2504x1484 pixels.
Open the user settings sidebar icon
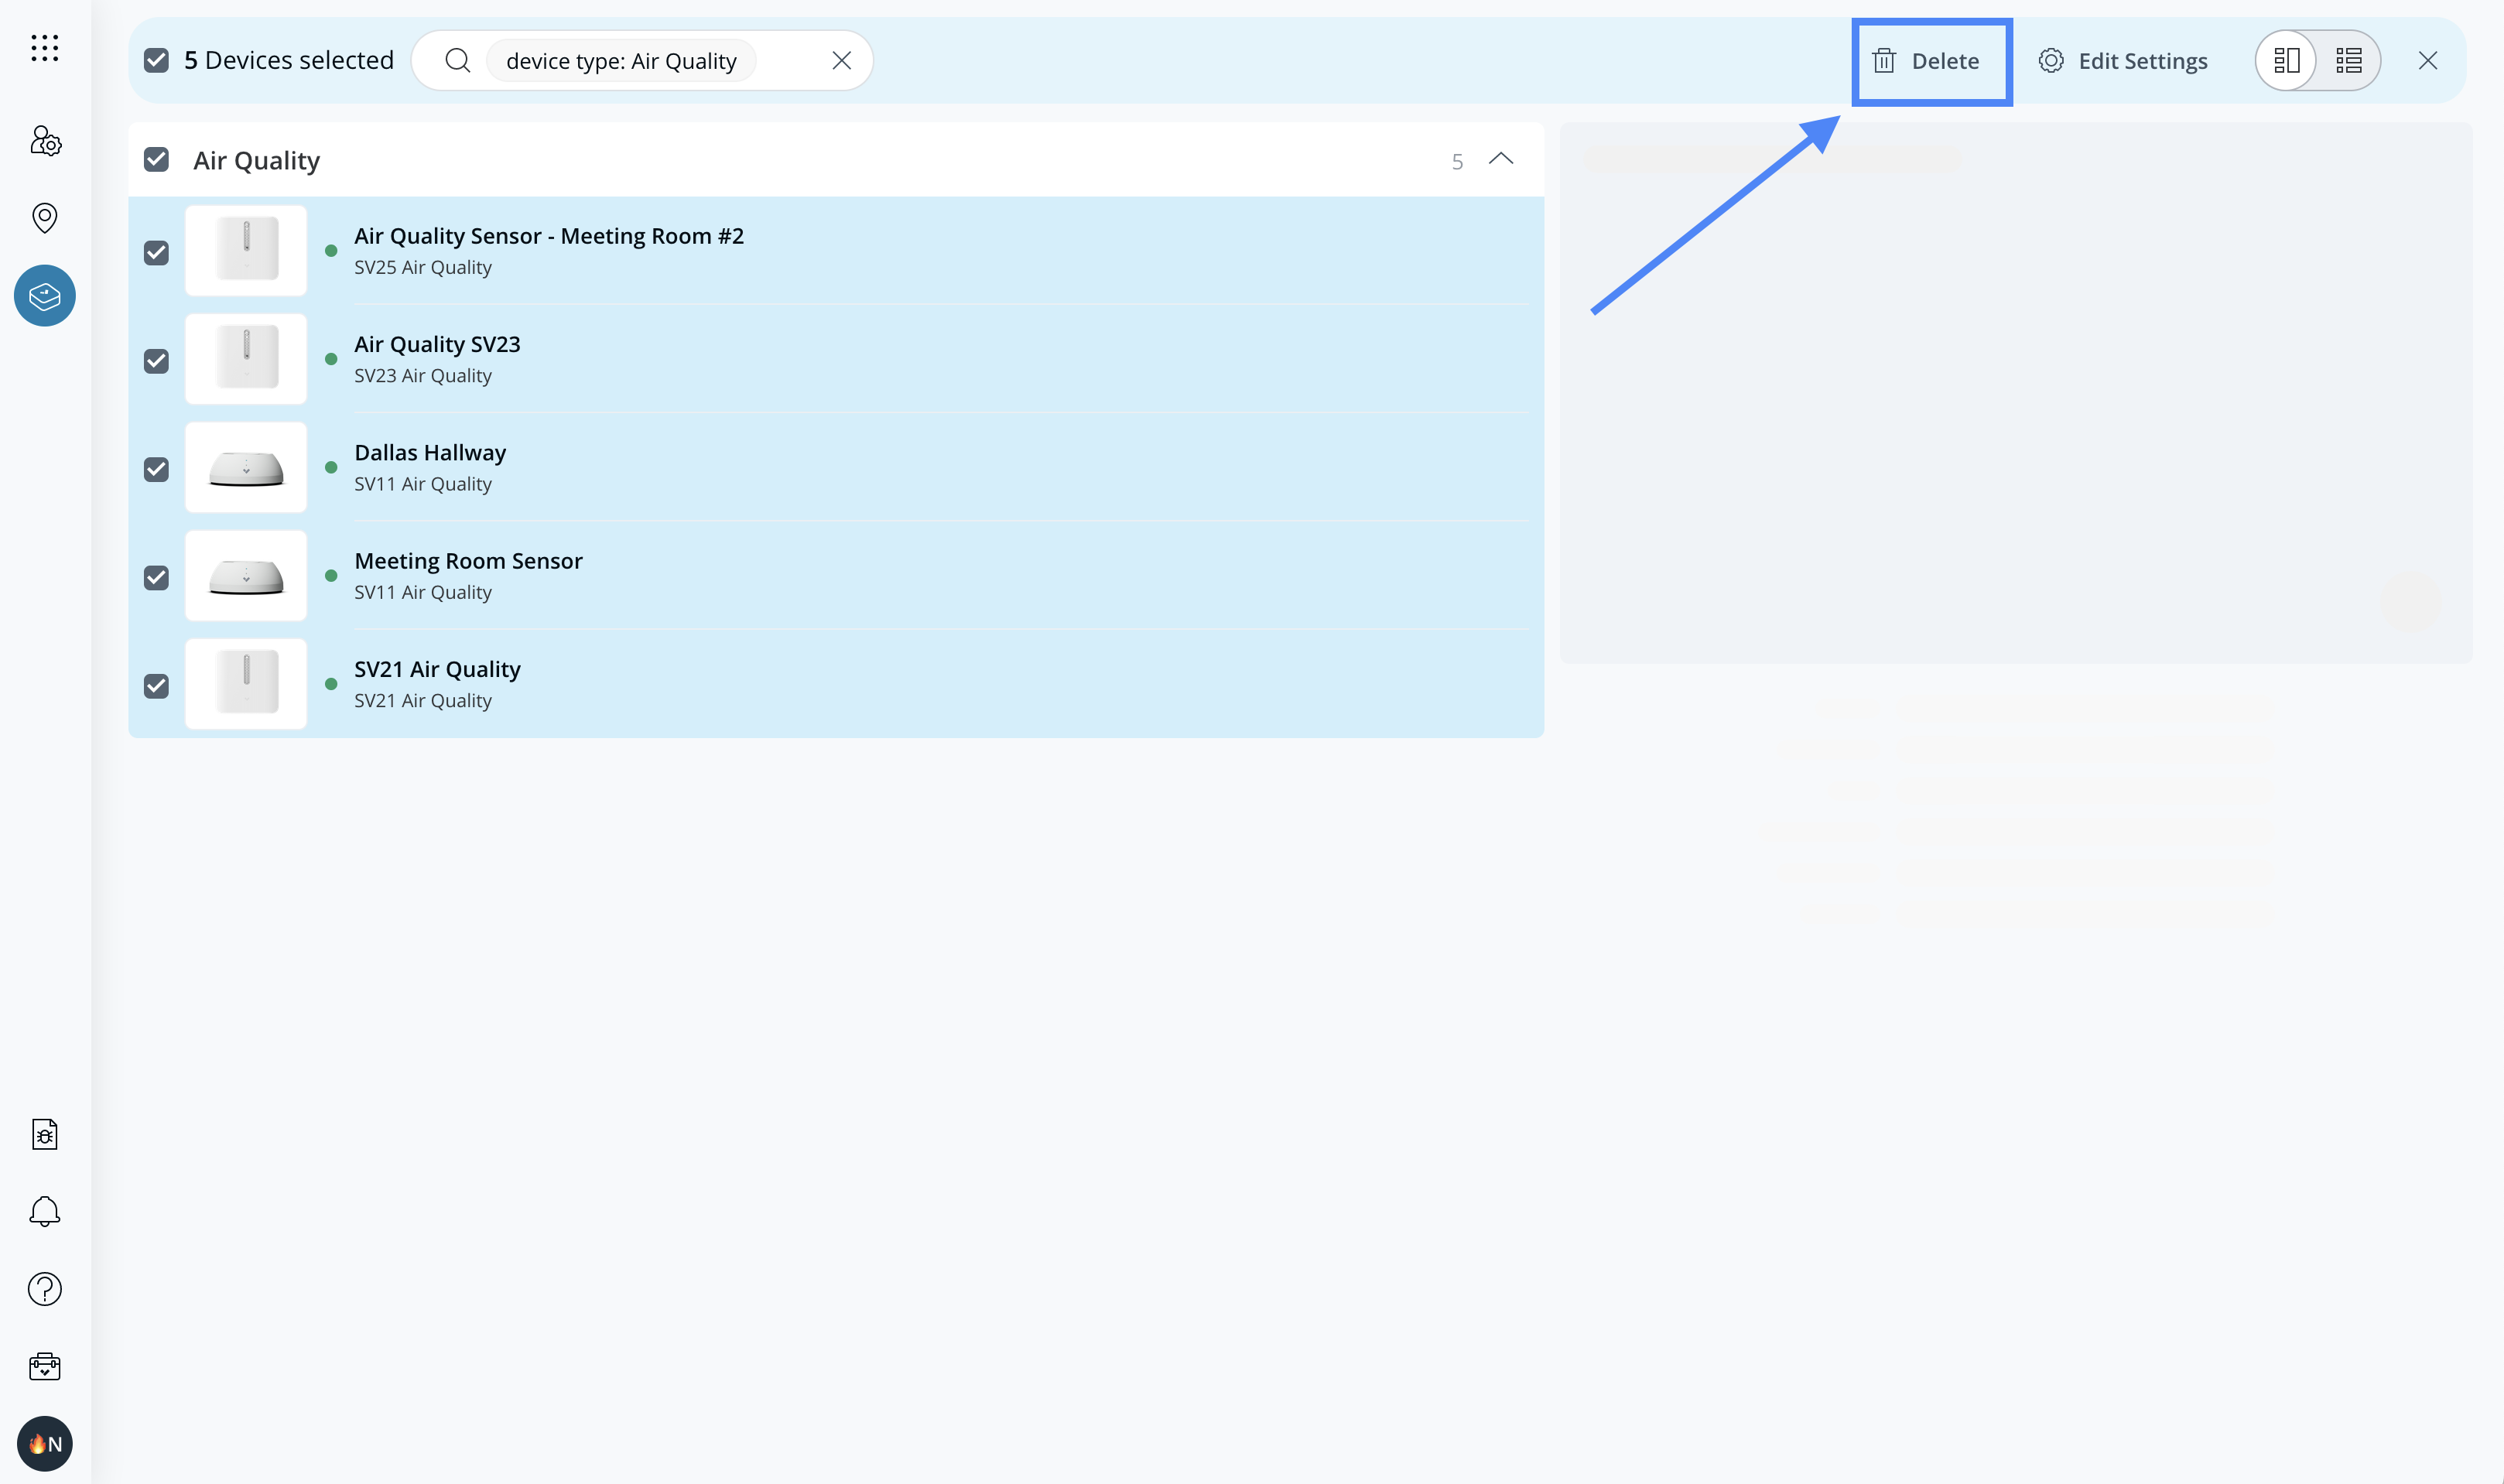(45, 141)
